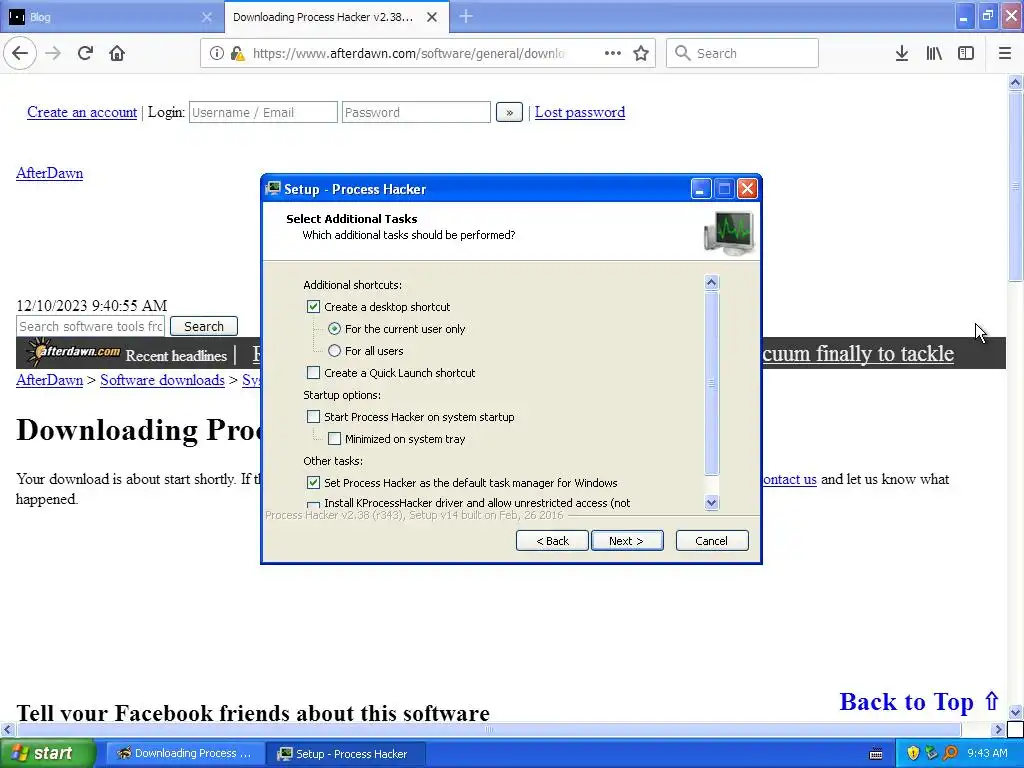Open the Firefox hamburger menu

[x=1005, y=53]
